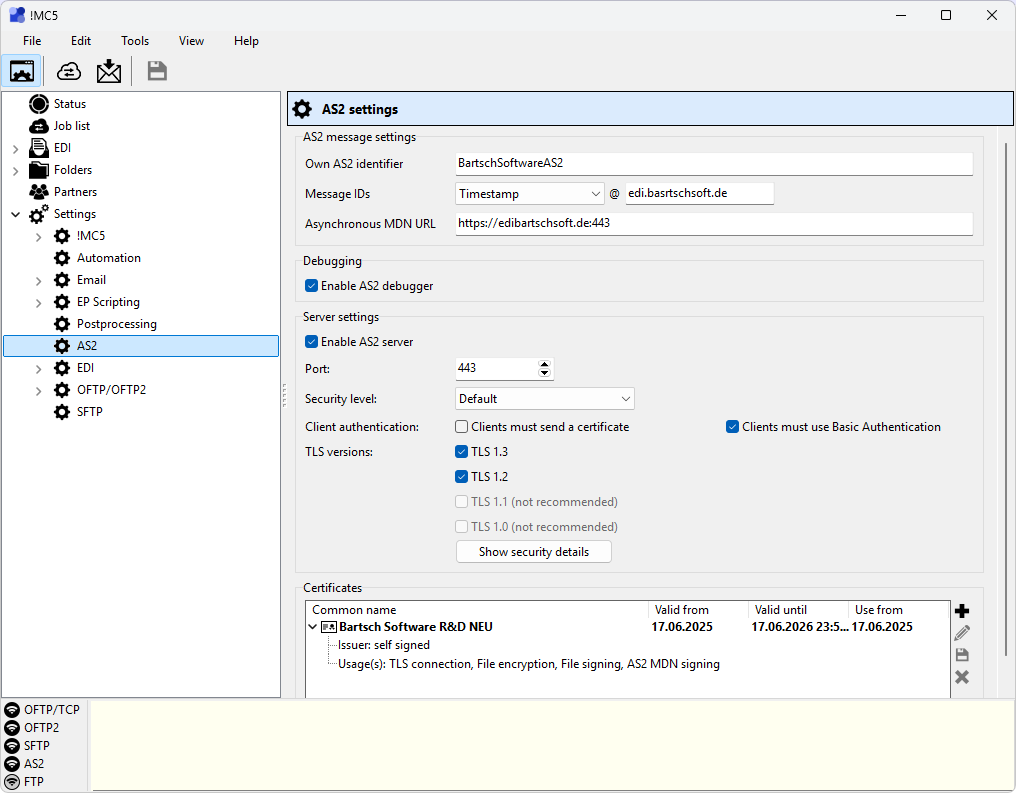Expand the OFTP/OFTP2 settings tree node
Image resolution: width=1016 pixels, height=793 pixels.
38,390
